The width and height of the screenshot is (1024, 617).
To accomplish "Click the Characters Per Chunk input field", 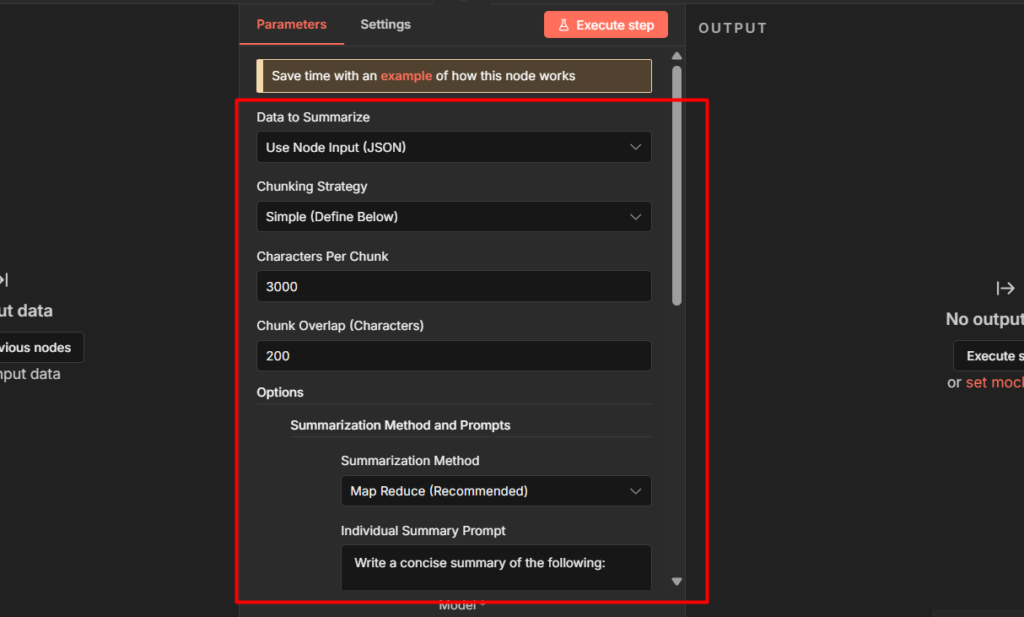I will click(454, 286).
